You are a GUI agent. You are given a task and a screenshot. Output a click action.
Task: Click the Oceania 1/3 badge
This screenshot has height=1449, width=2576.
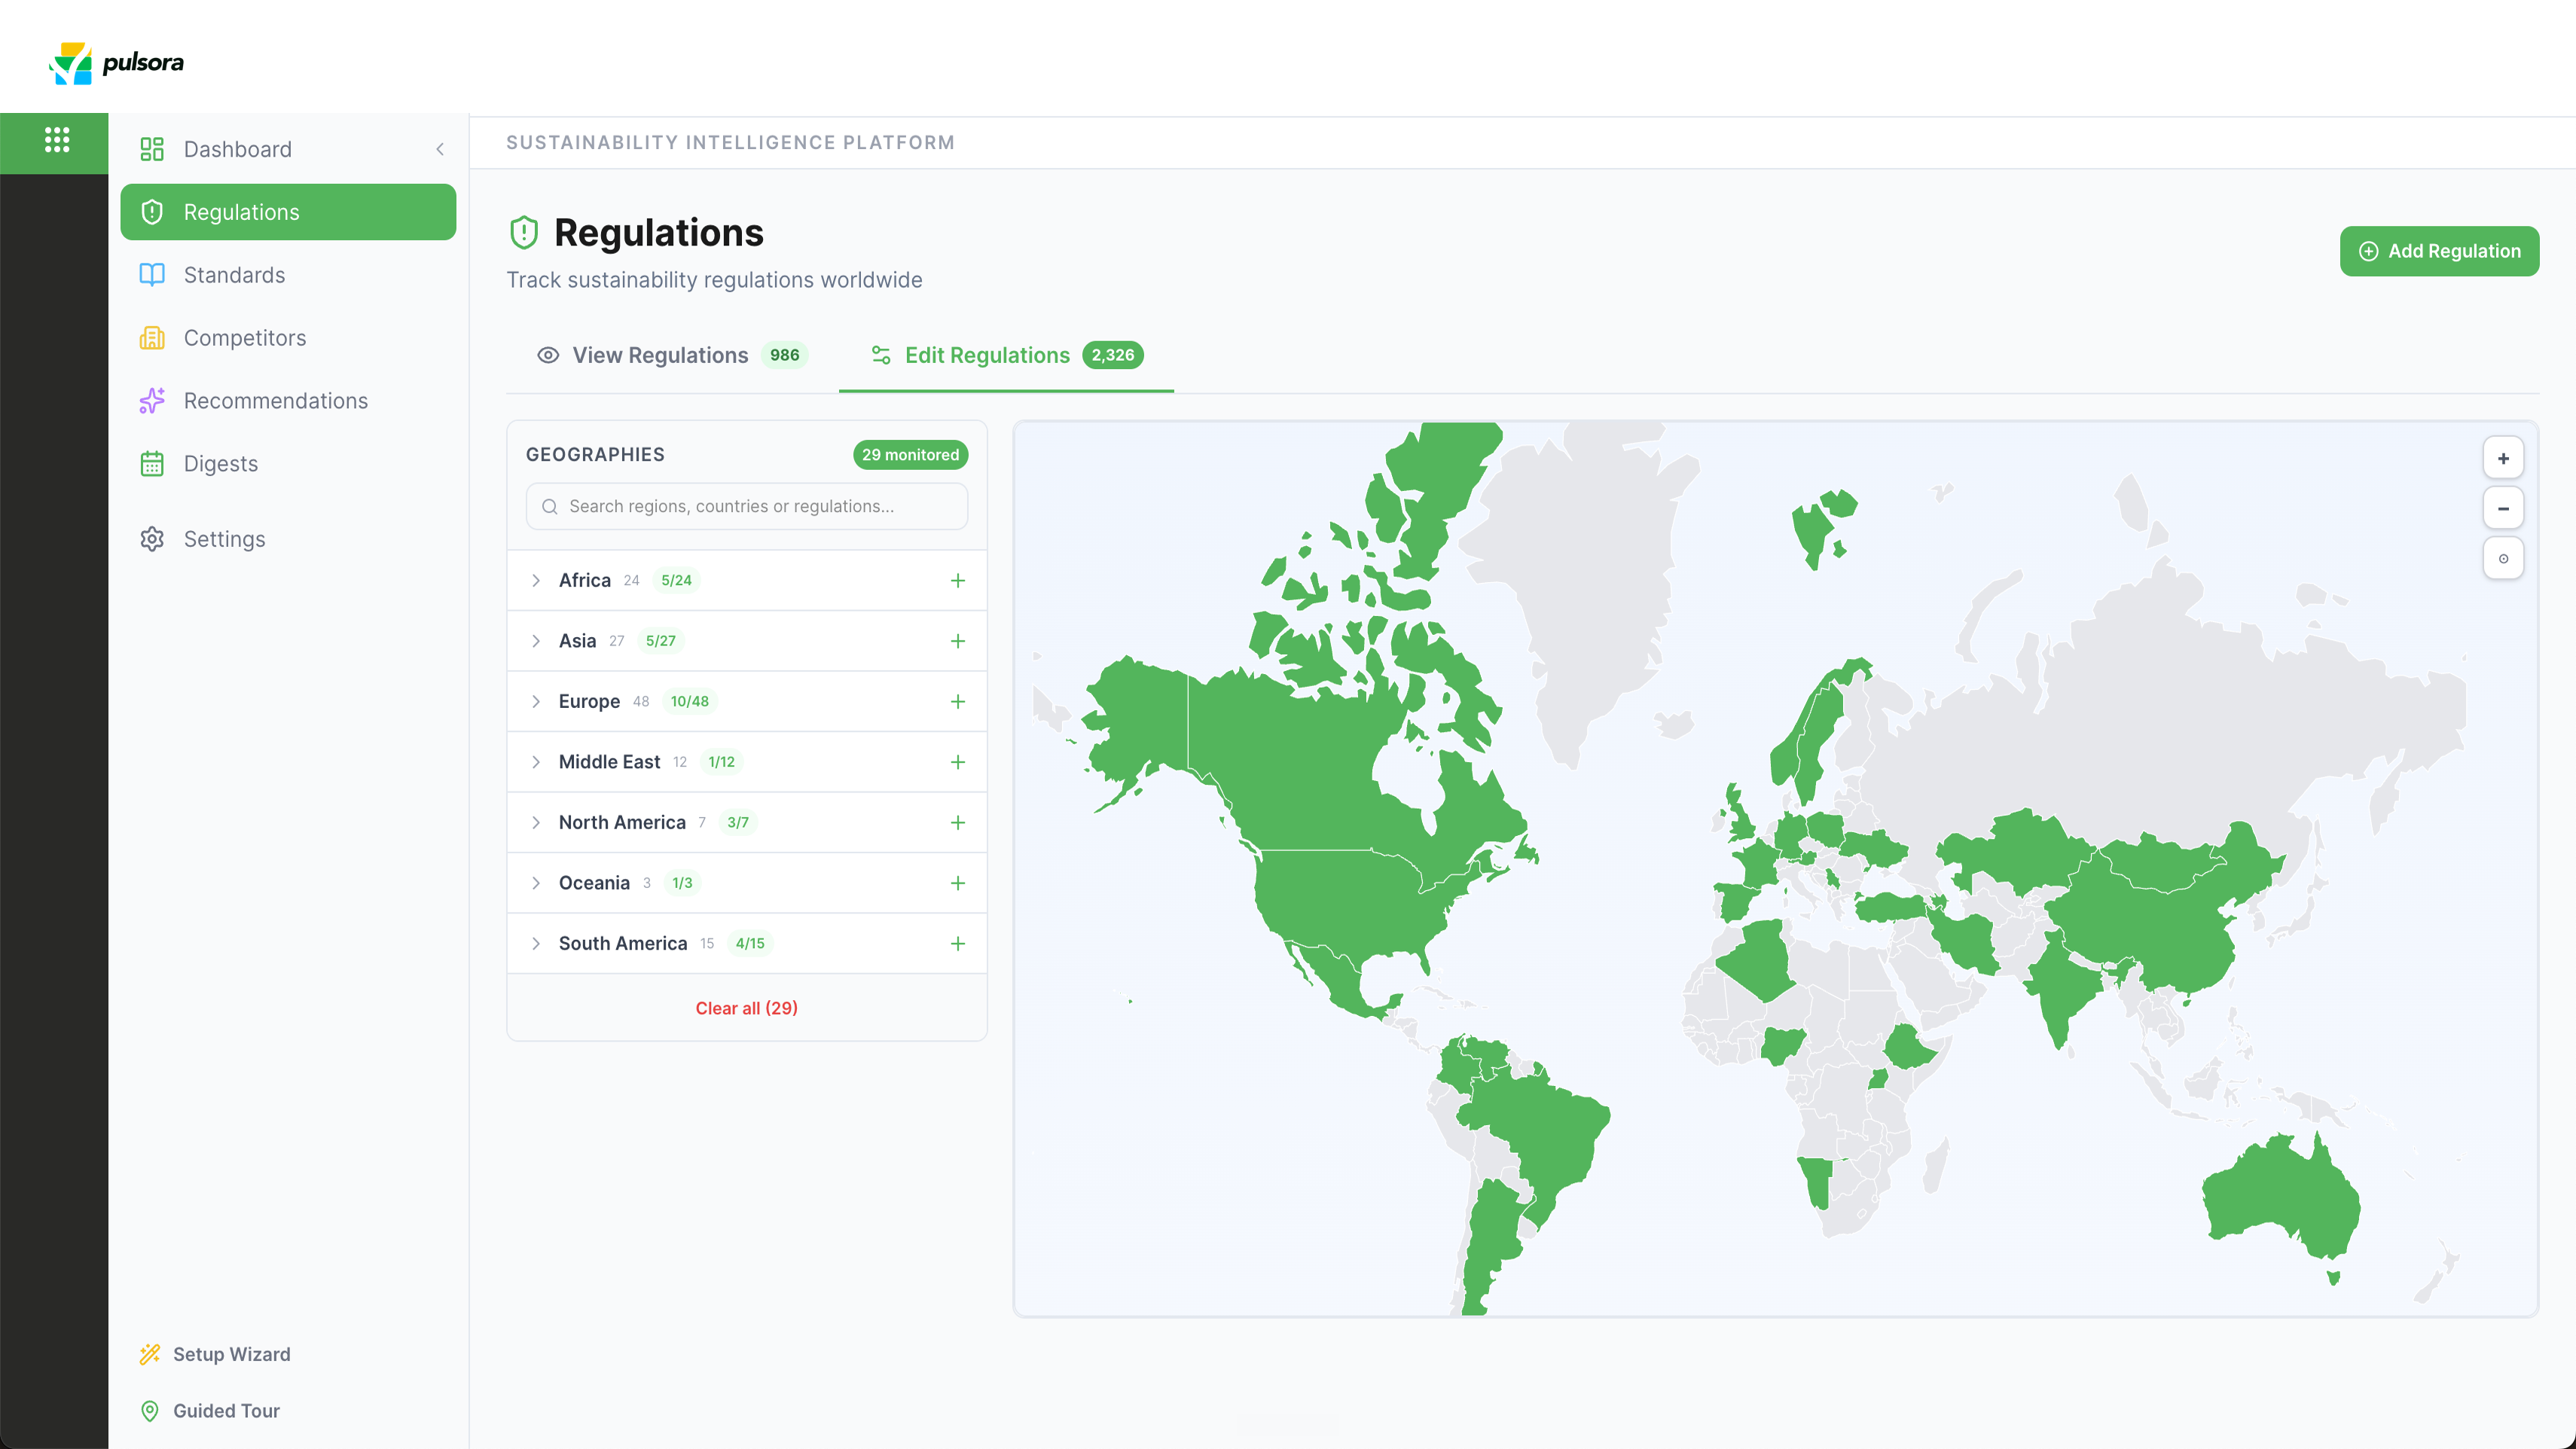point(682,883)
